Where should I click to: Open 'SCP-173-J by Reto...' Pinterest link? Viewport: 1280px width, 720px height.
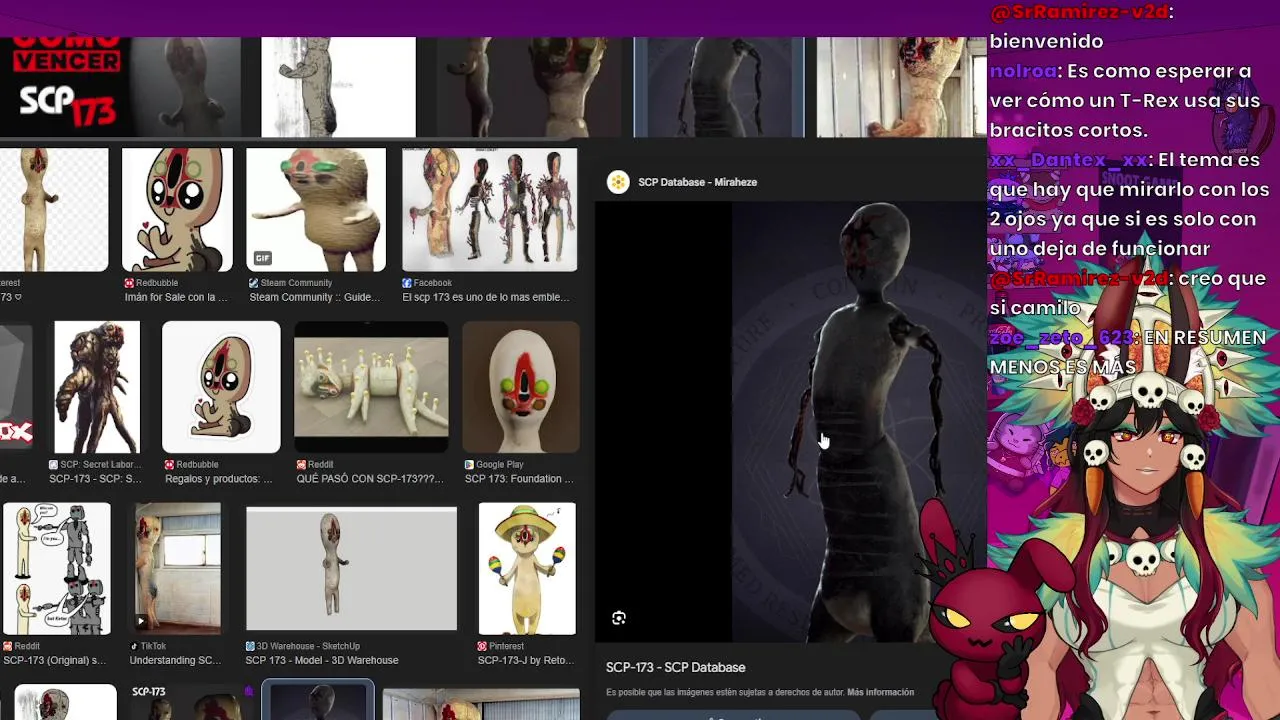tap(525, 660)
